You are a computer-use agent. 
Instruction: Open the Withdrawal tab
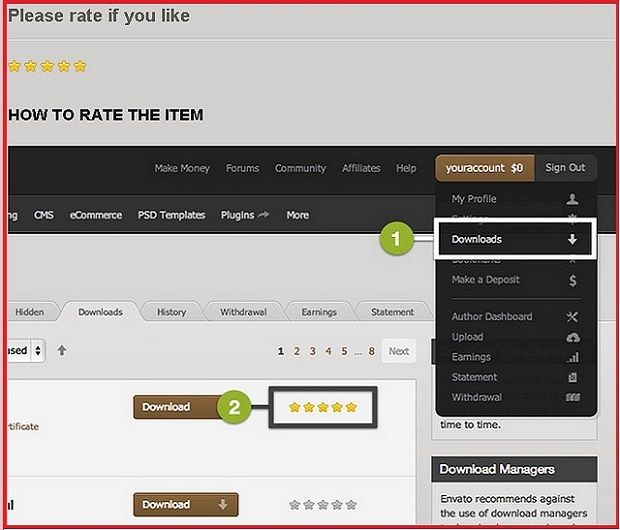243,312
